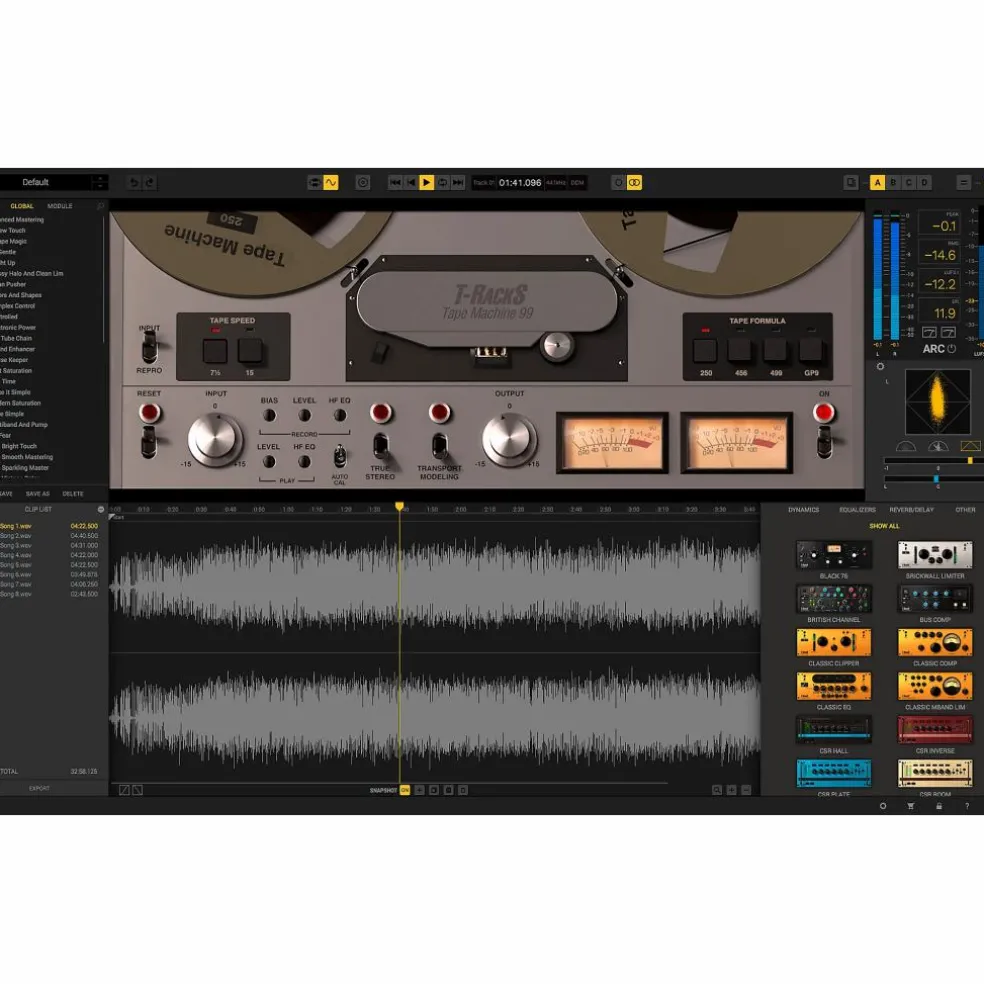984x984 pixels.
Task: Select the Tube Chain preset
Action: coord(16,338)
